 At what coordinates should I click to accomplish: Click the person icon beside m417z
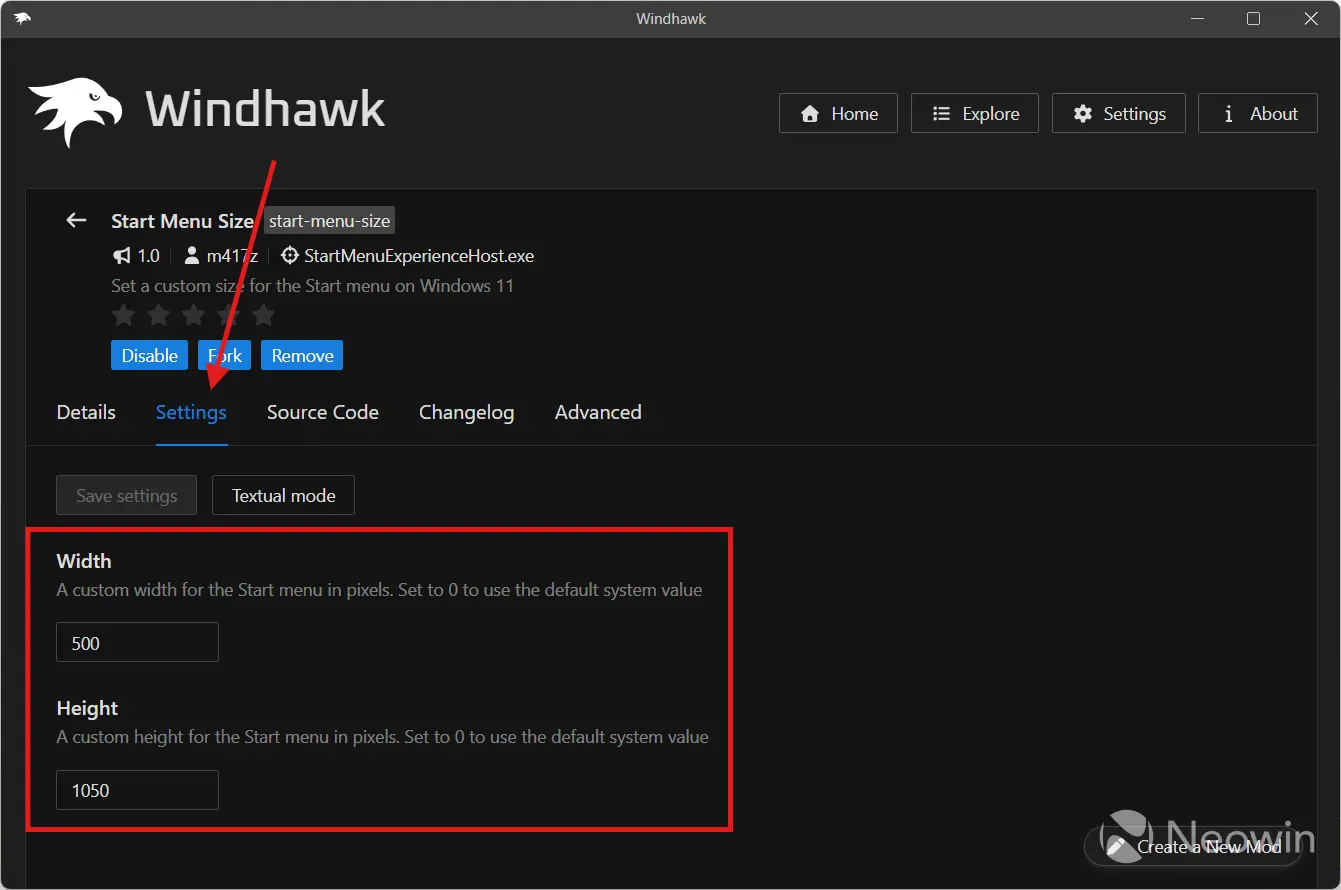click(191, 255)
